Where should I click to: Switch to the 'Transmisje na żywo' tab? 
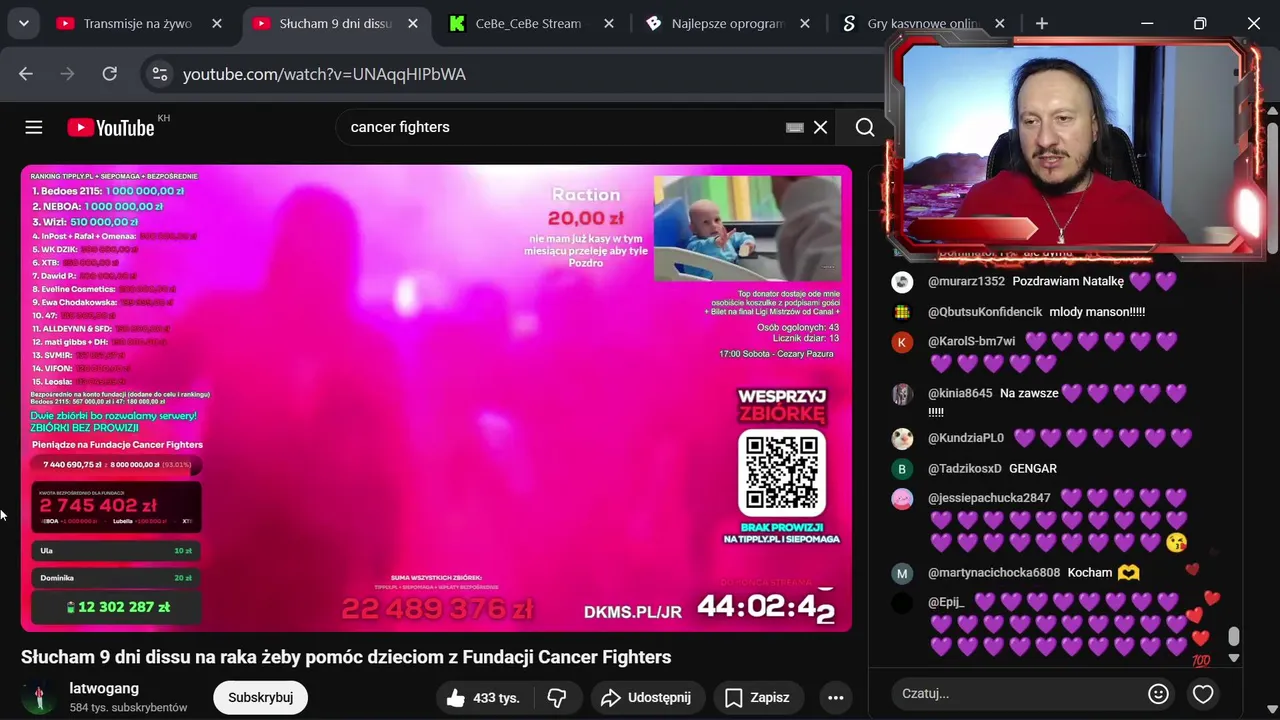(x=139, y=23)
